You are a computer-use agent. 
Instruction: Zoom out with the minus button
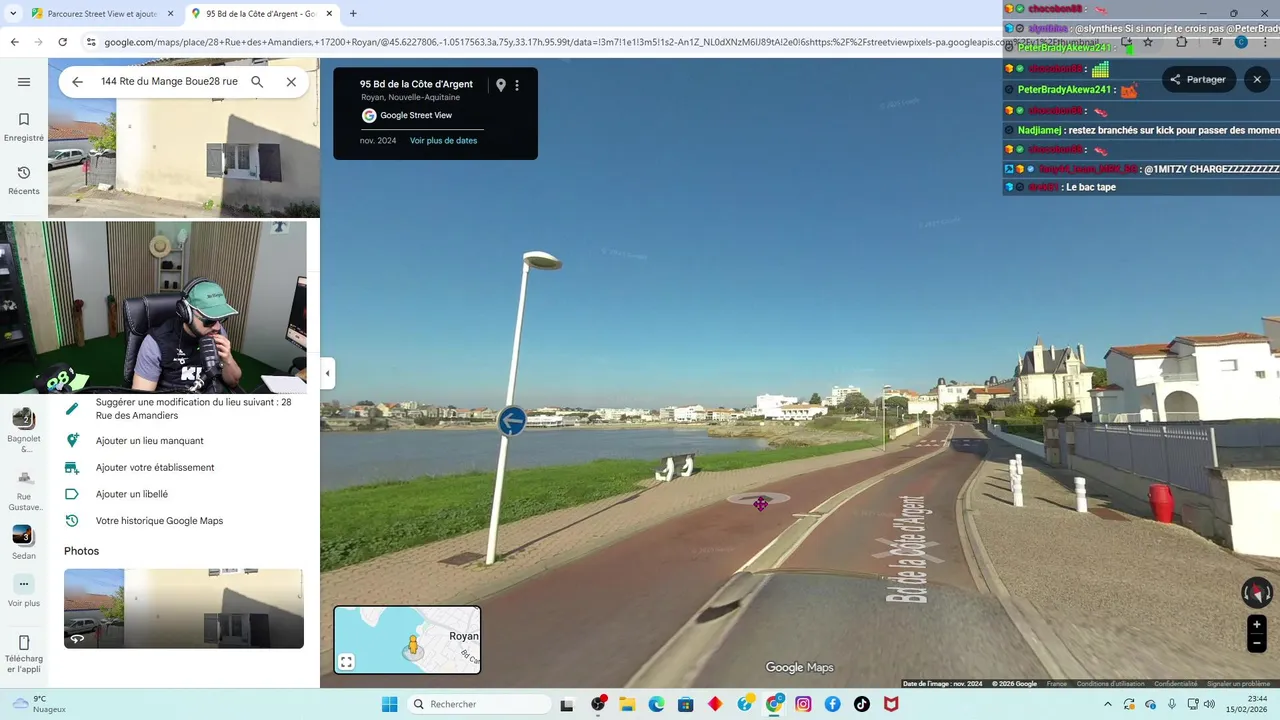[1257, 644]
